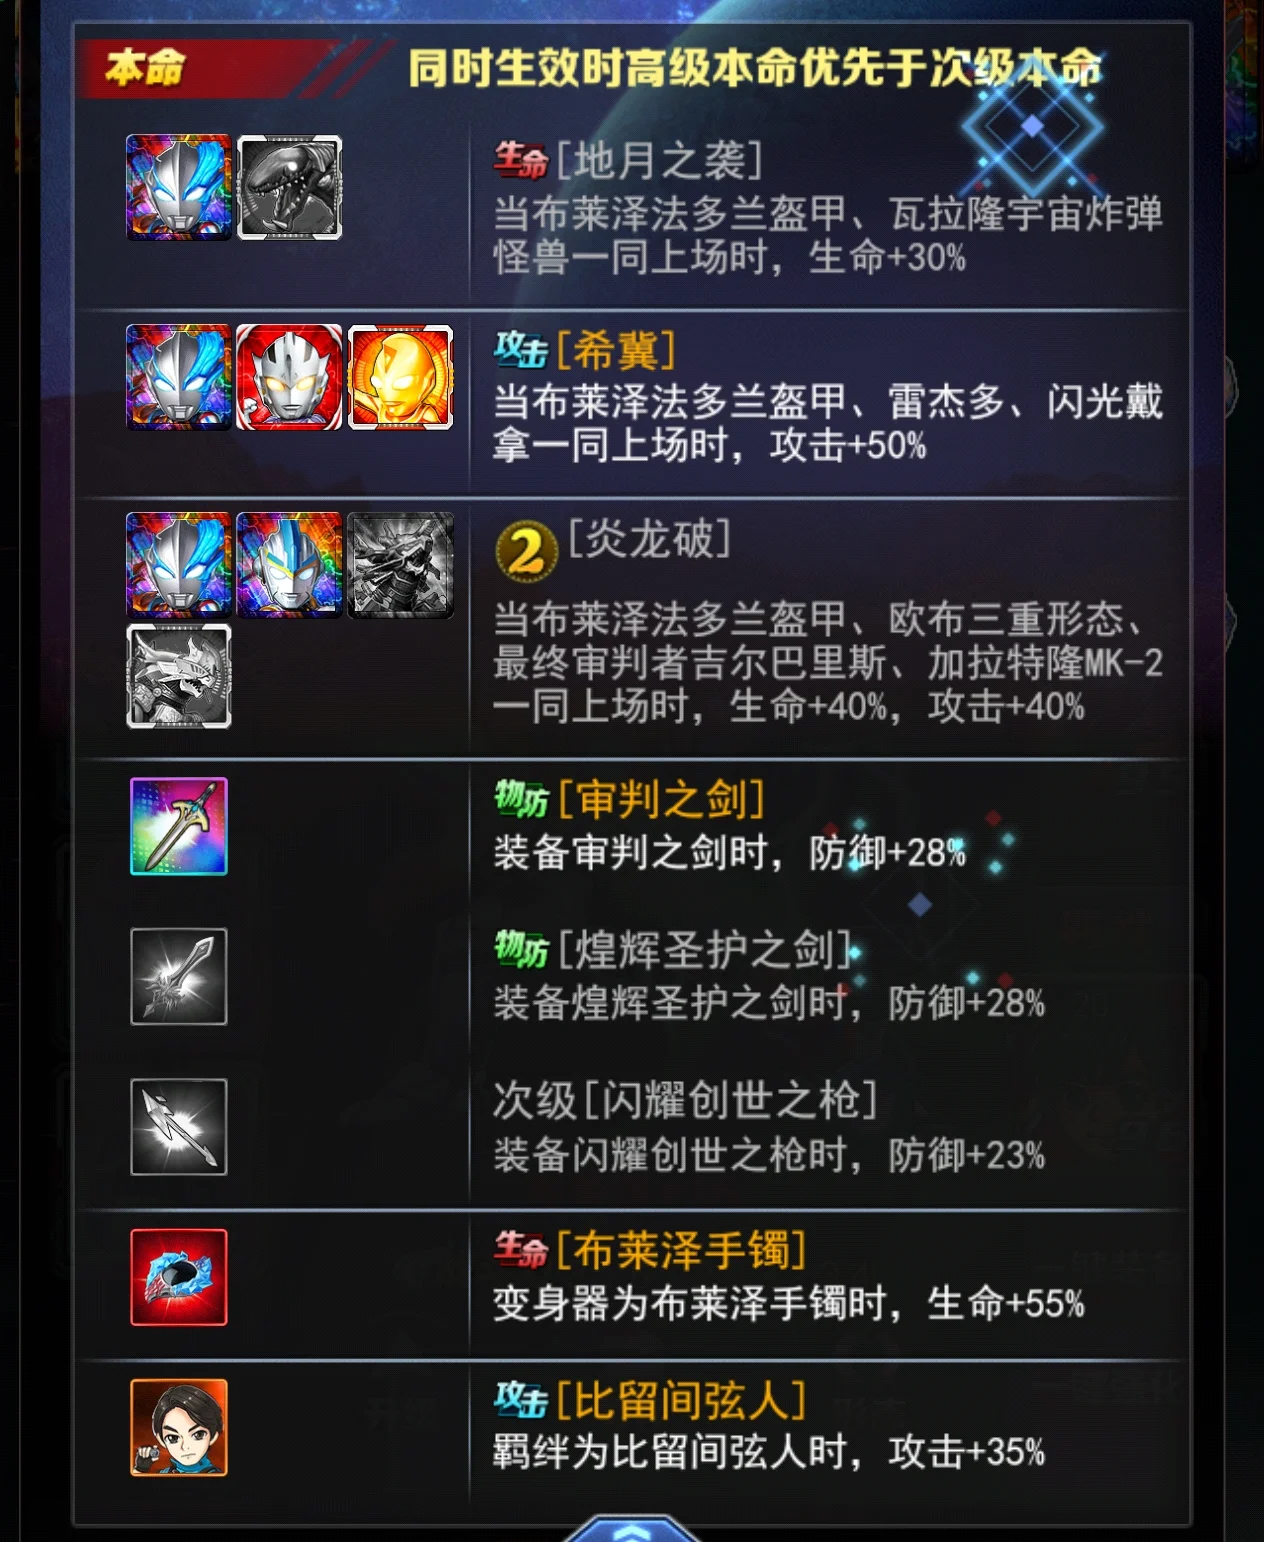Tap the grey 闪耀创世之枪 spear icon
The height and width of the screenshot is (1542, 1264).
pos(179,1127)
